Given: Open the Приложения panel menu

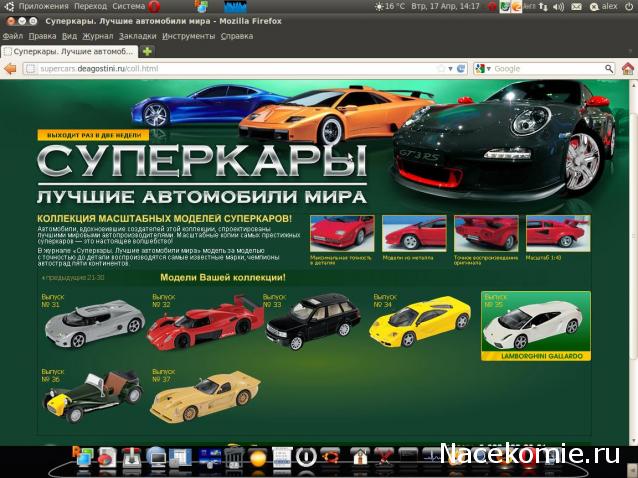Looking at the screenshot, I should pyautogui.click(x=43, y=7).
